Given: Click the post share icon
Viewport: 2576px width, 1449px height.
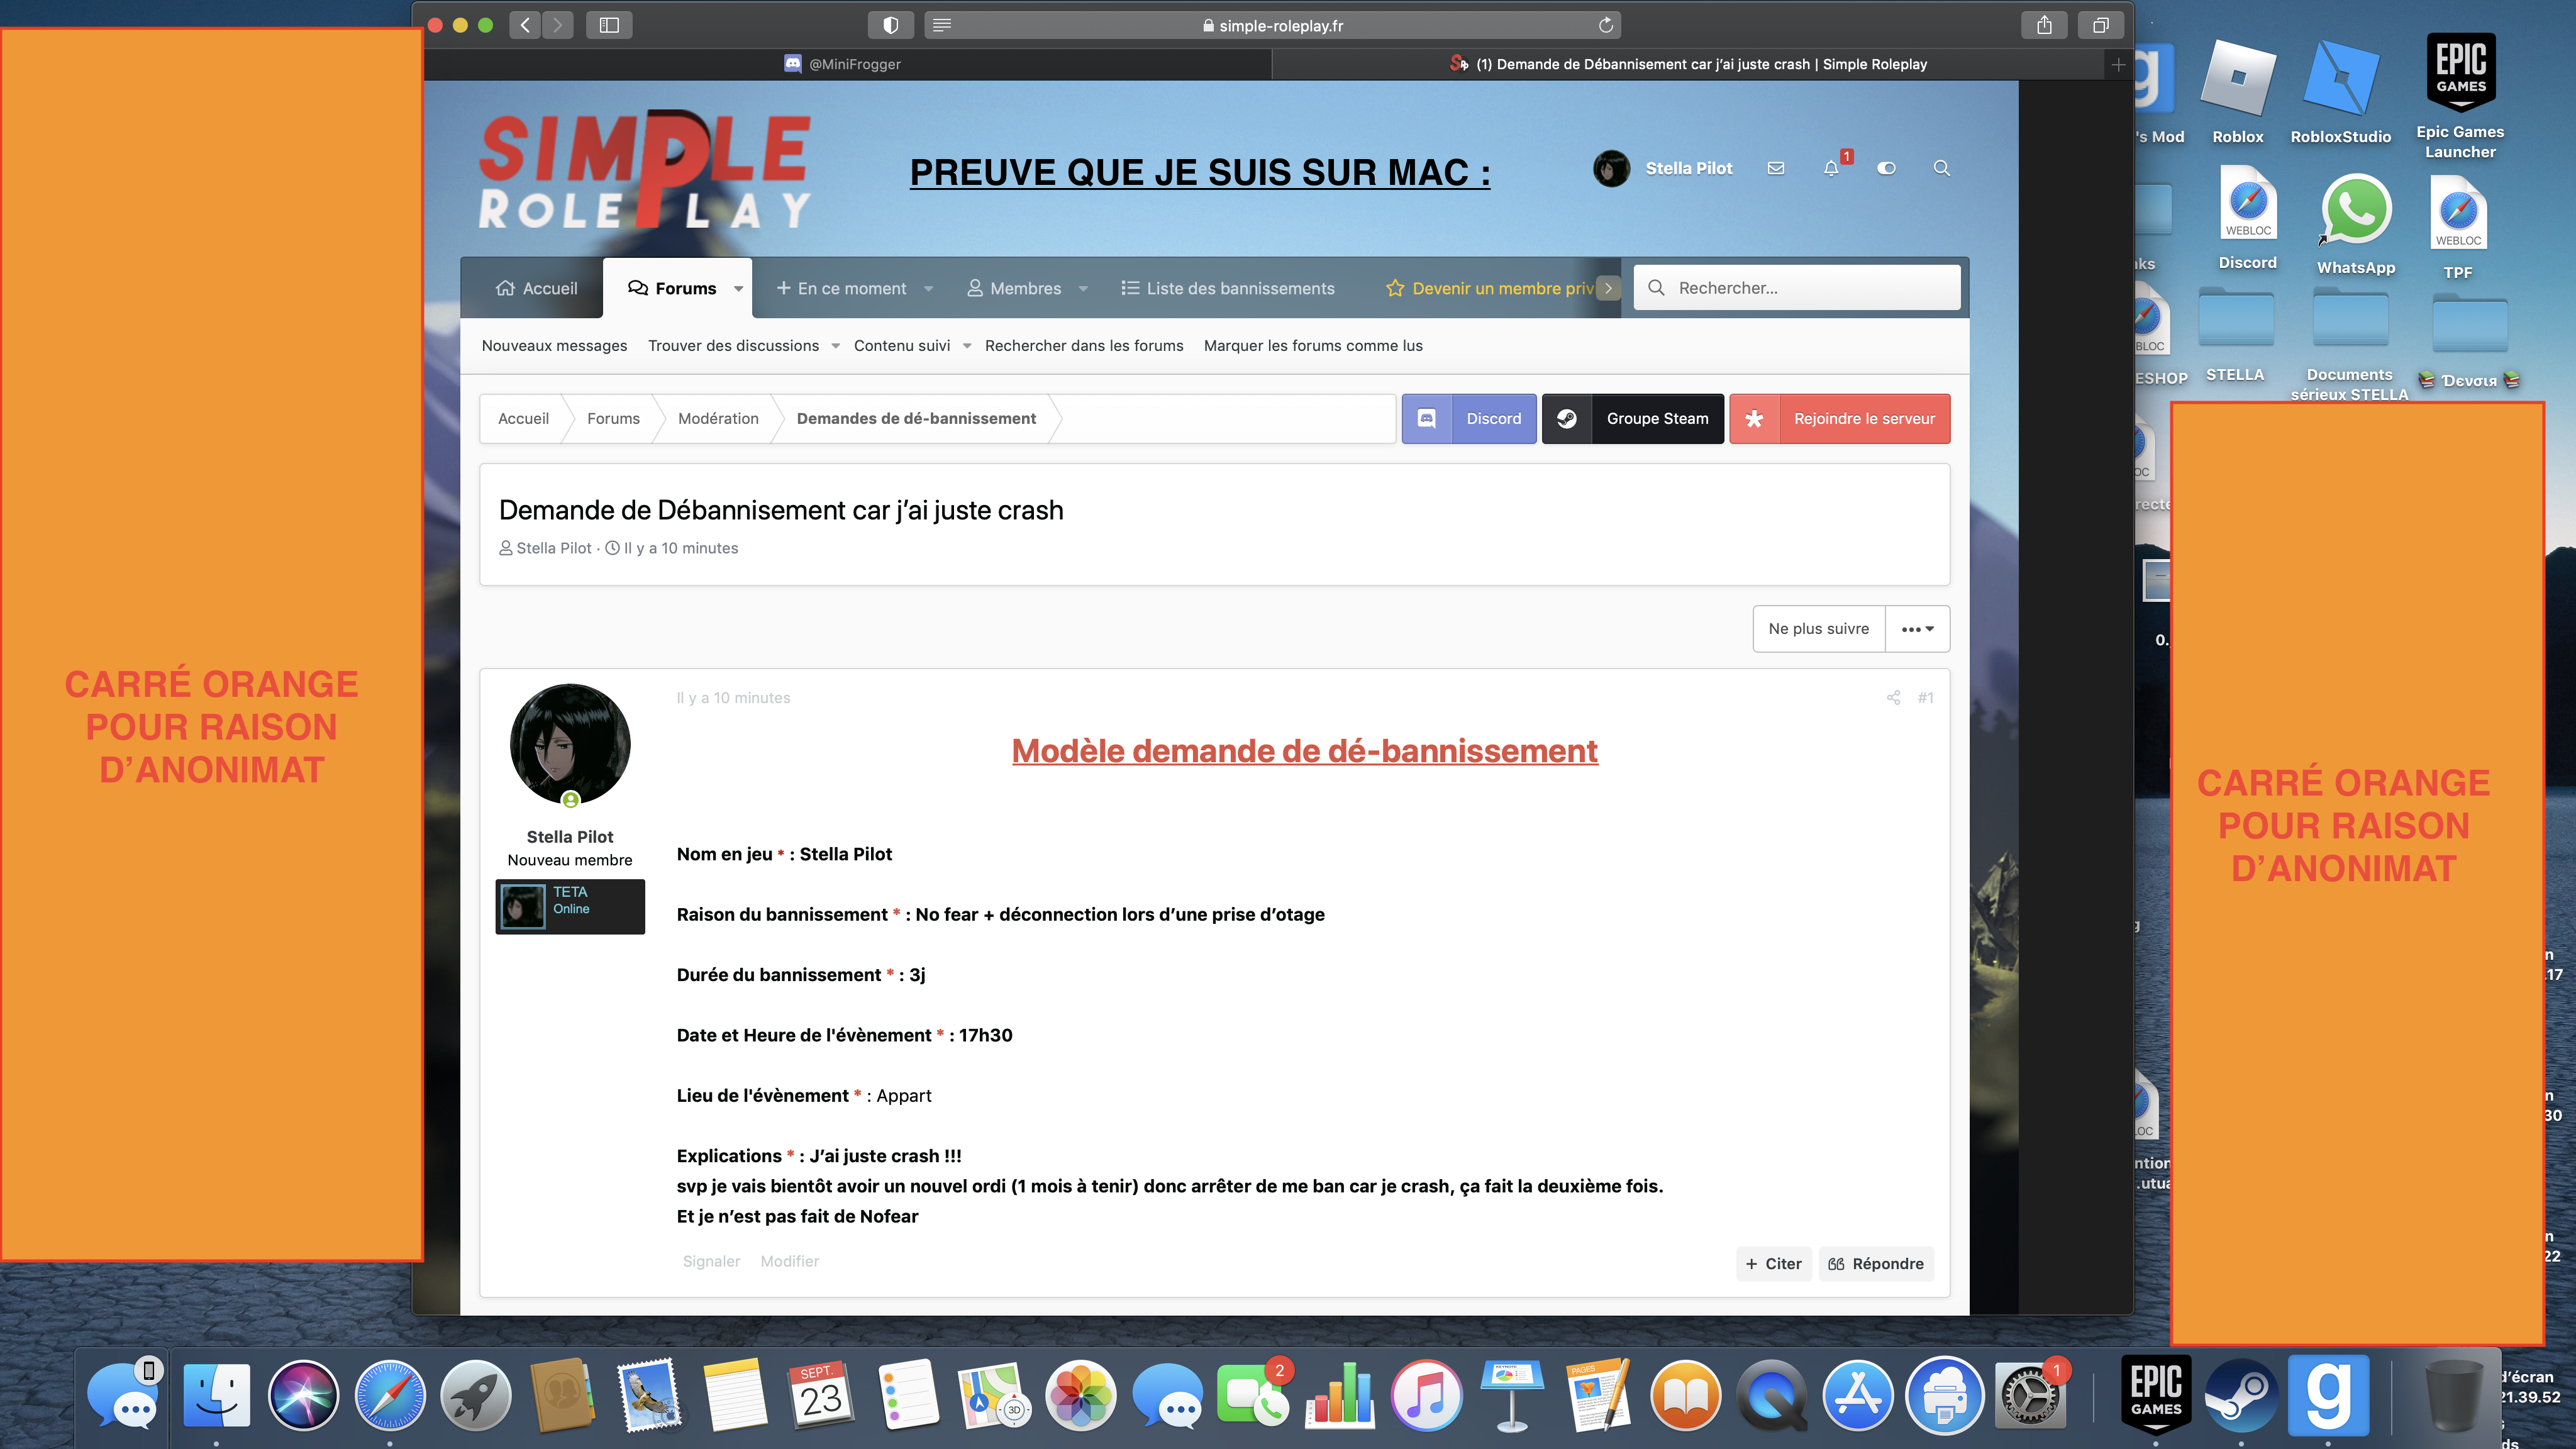Looking at the screenshot, I should coord(1893,698).
